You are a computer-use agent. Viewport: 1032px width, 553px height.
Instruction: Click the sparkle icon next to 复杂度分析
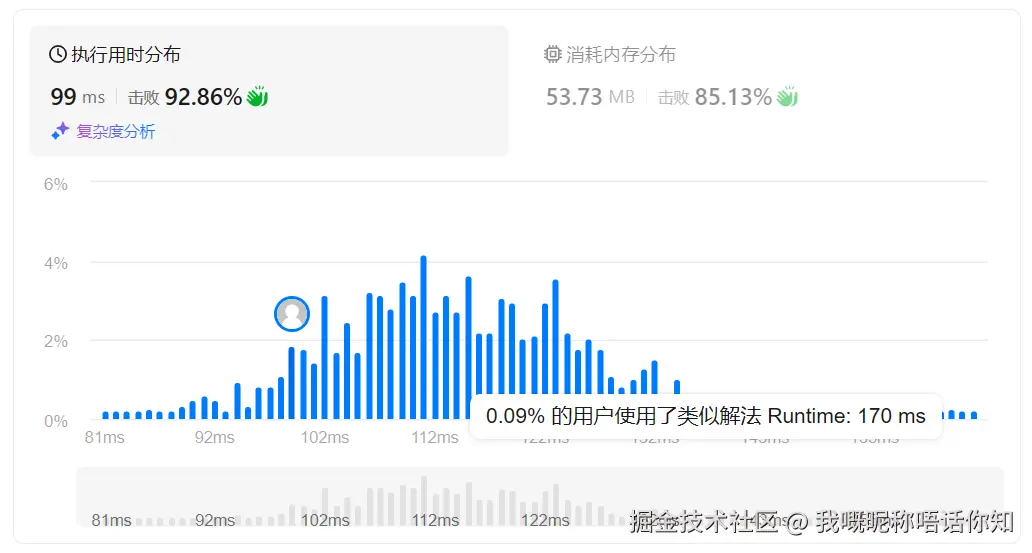point(61,131)
